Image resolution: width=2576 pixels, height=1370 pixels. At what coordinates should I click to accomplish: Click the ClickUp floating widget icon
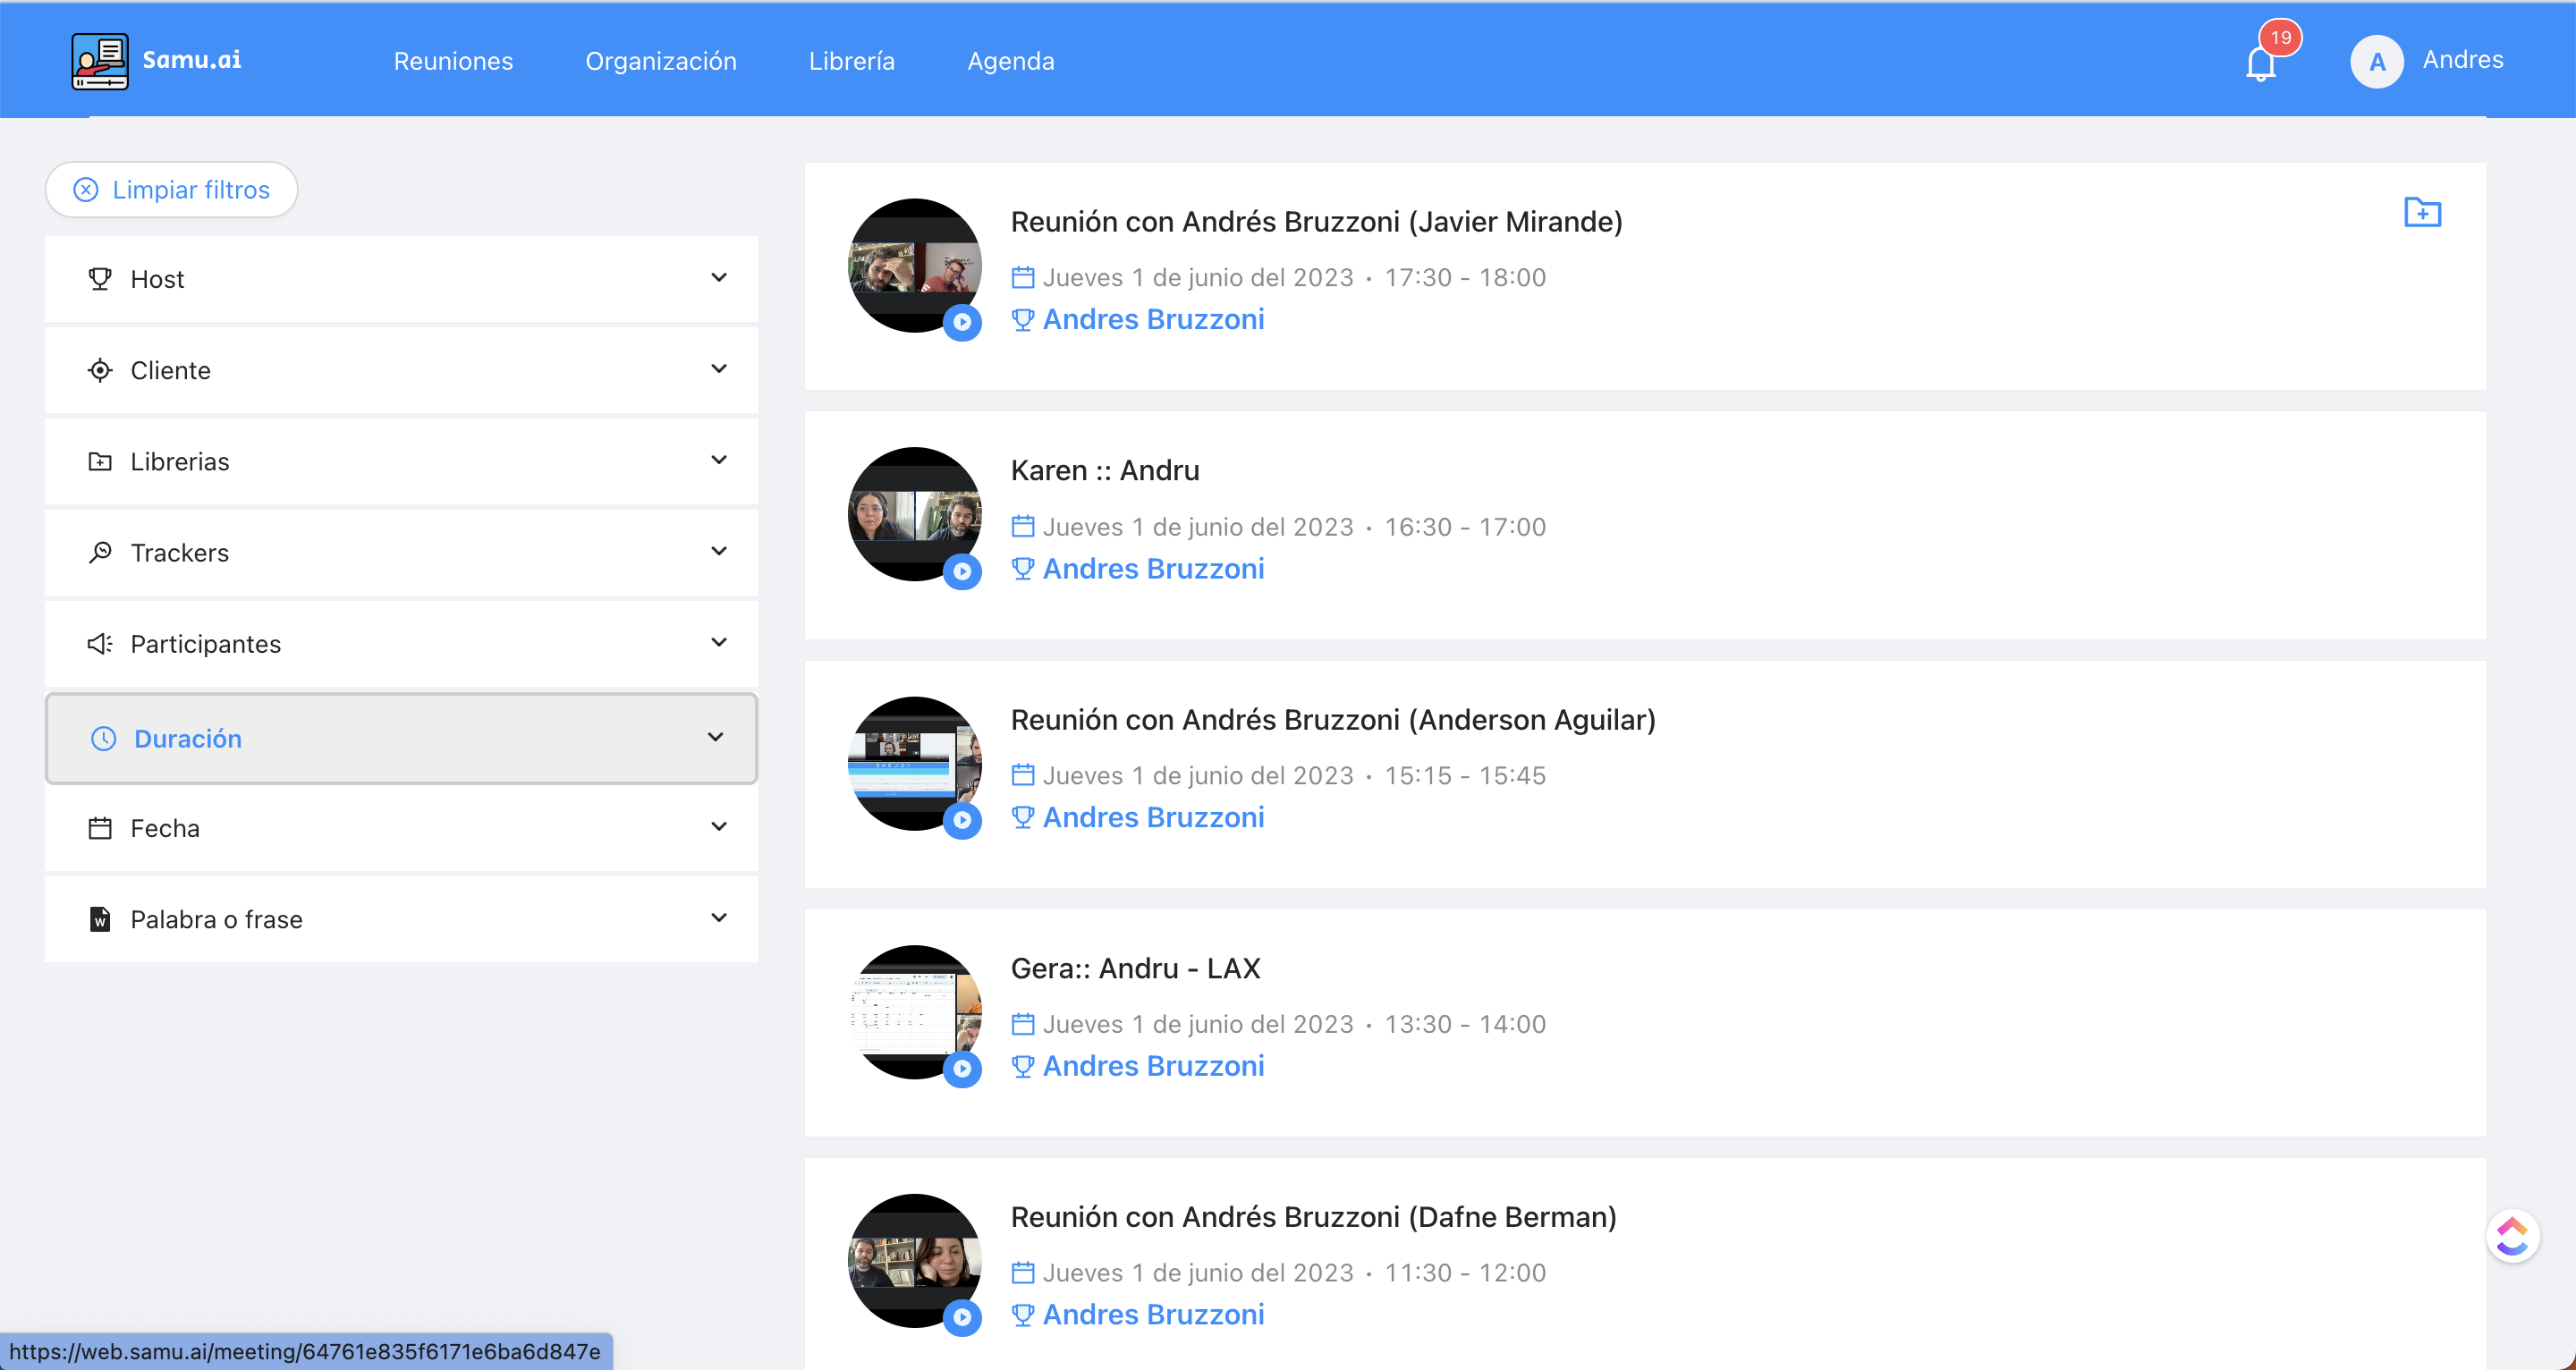(2512, 1237)
